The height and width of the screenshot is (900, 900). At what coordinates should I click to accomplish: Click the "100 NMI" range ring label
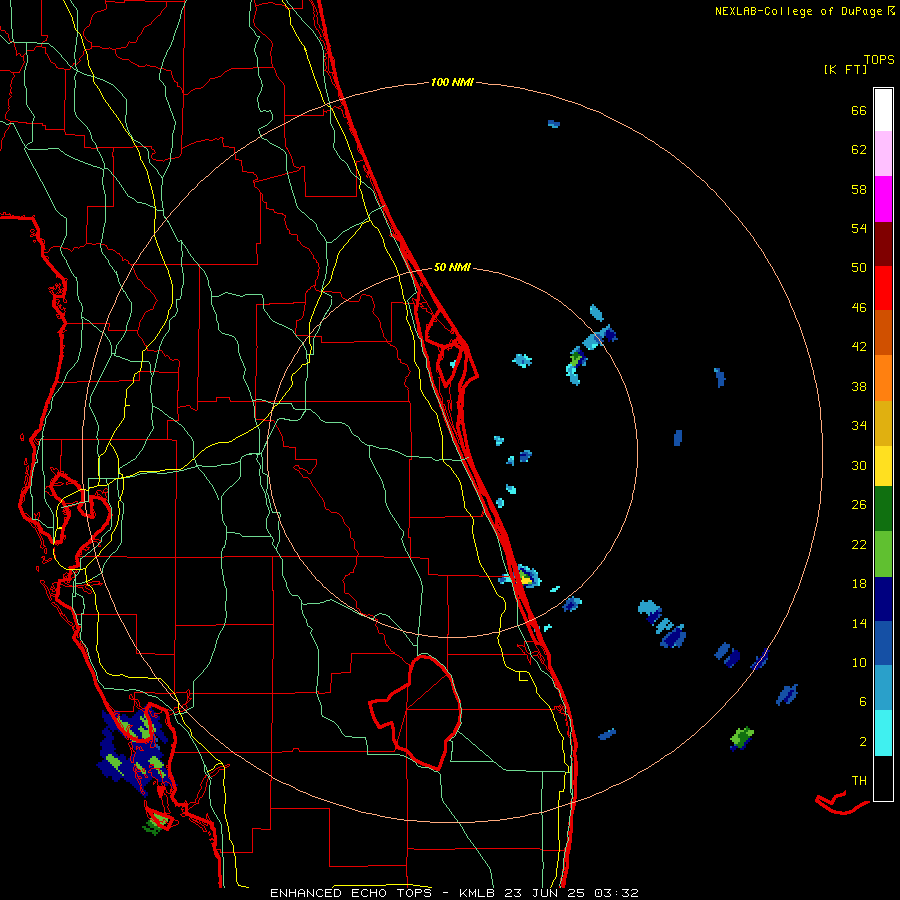click(x=452, y=83)
